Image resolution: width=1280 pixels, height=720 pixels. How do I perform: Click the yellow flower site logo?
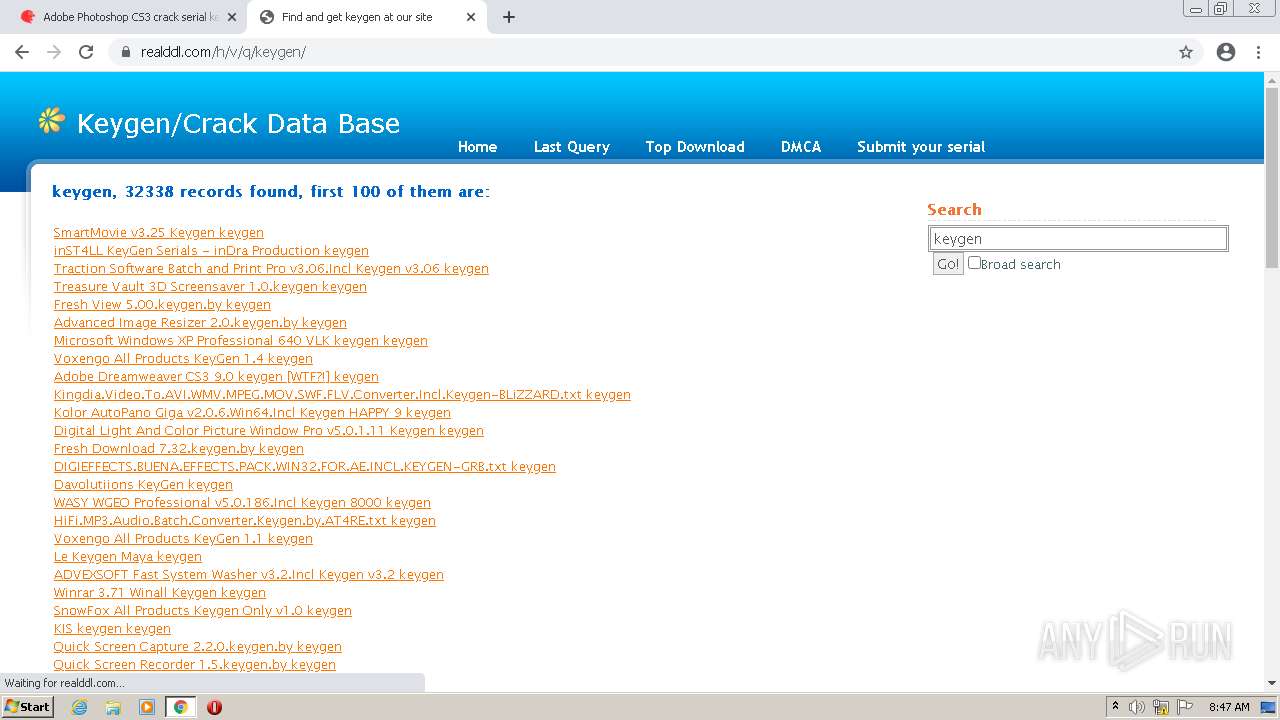pyautogui.click(x=52, y=121)
